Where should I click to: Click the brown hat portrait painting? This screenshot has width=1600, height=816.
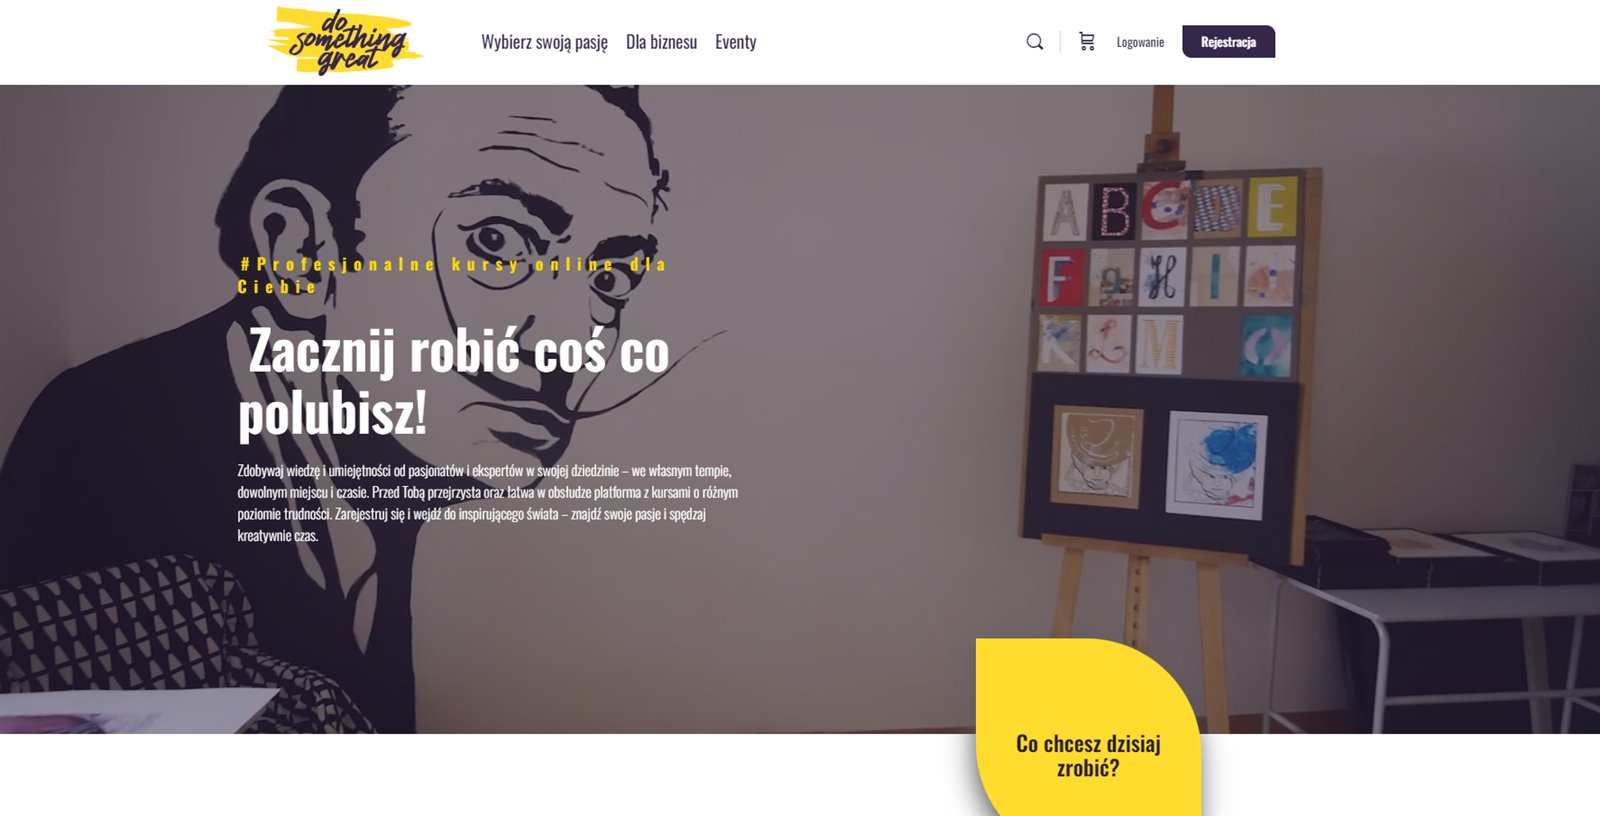(1097, 455)
